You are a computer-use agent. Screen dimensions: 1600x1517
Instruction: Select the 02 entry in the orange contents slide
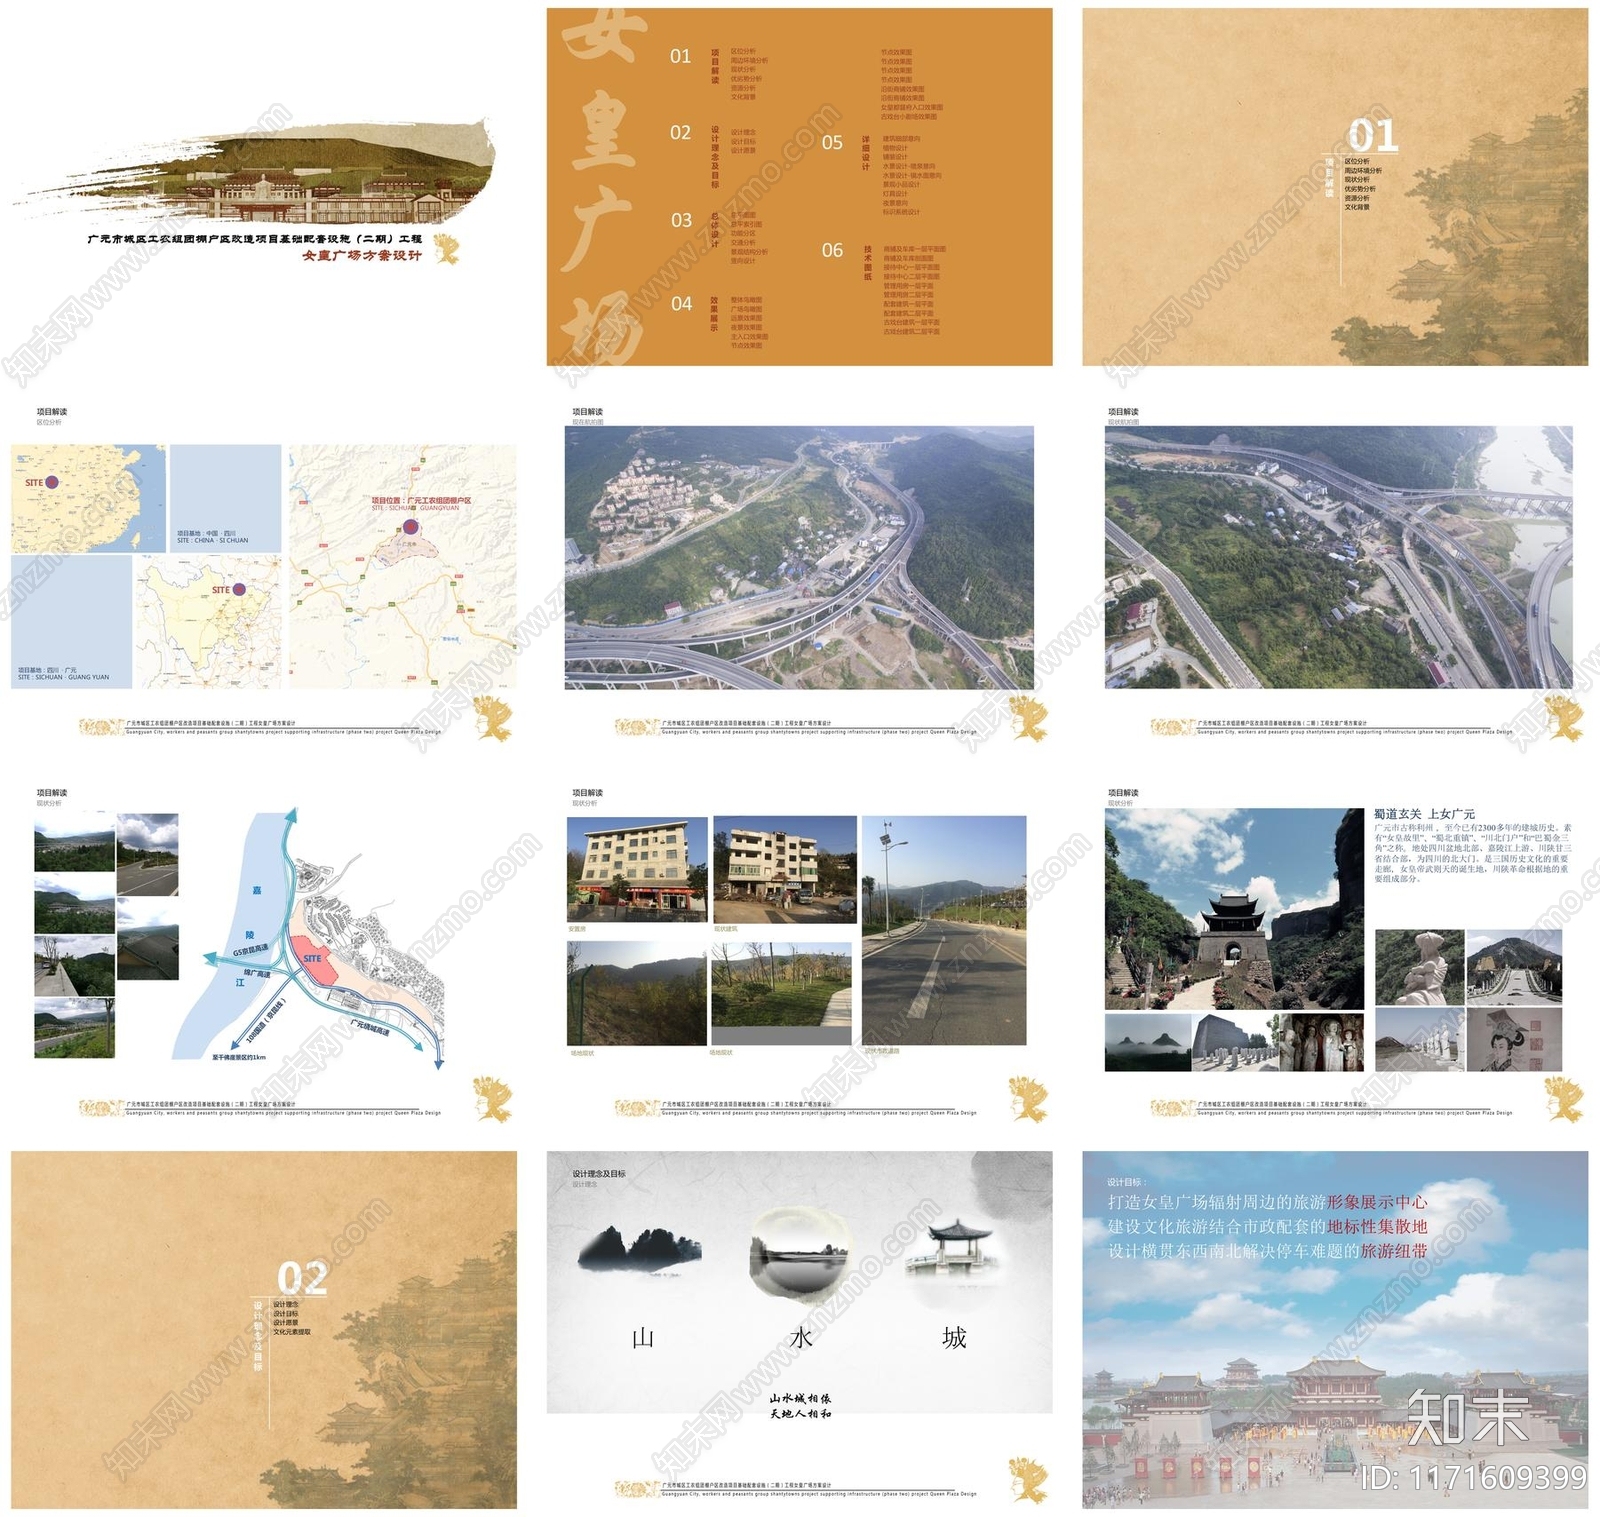(x=680, y=132)
